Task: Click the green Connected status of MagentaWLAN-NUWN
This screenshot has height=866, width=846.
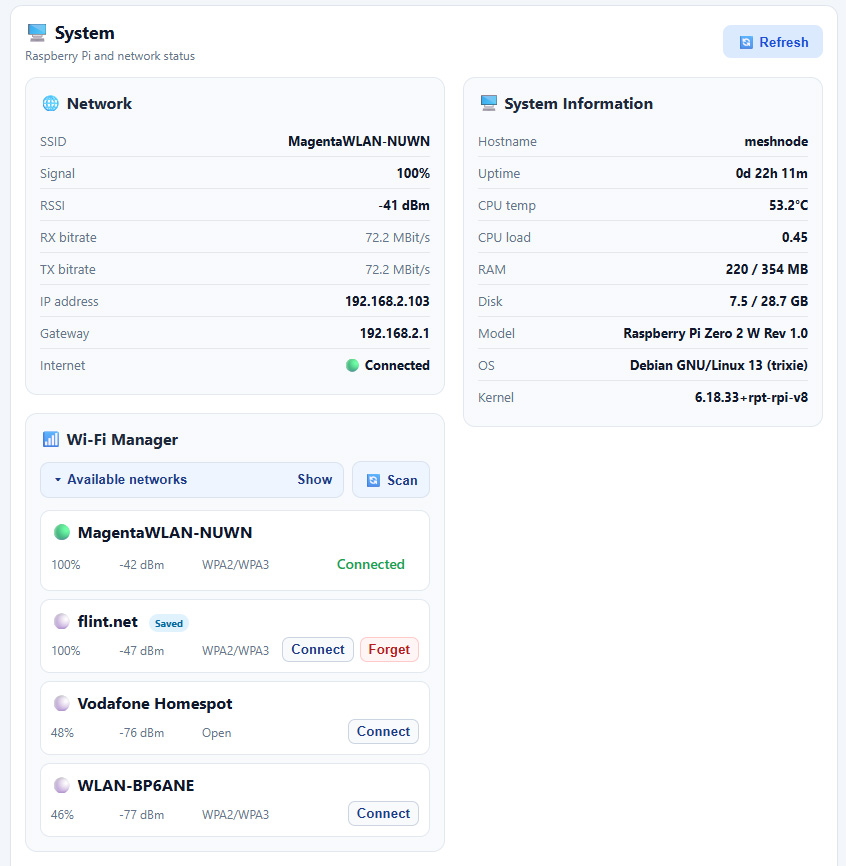Action: [x=371, y=564]
